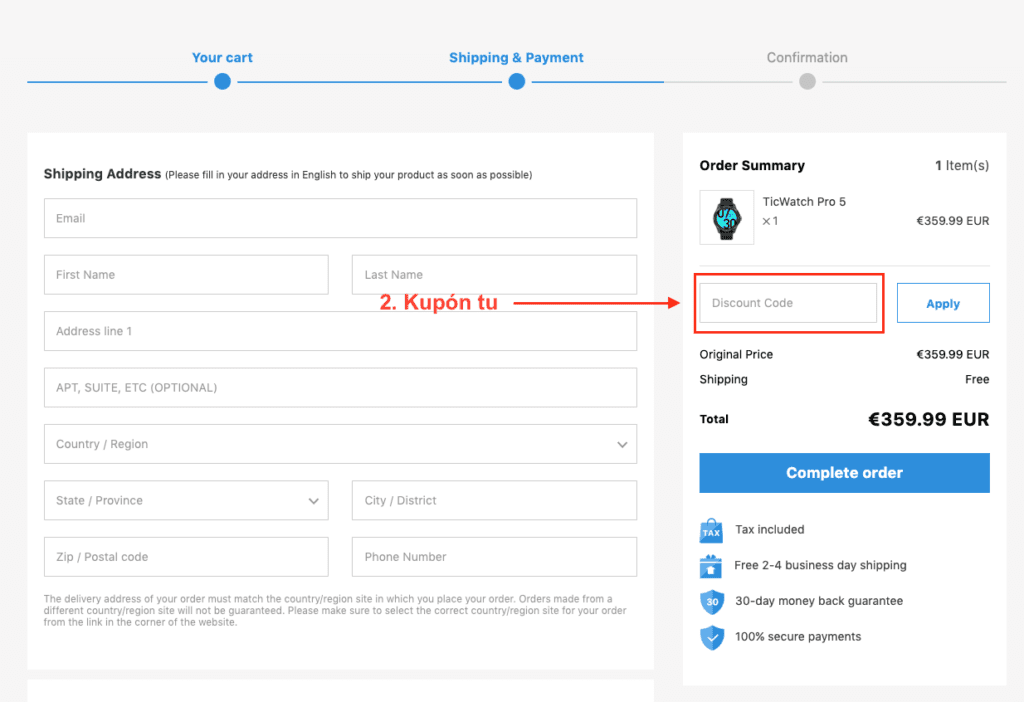The image size is (1024, 702).
Task: Select the Confirmation step label
Action: pyautogui.click(x=807, y=58)
